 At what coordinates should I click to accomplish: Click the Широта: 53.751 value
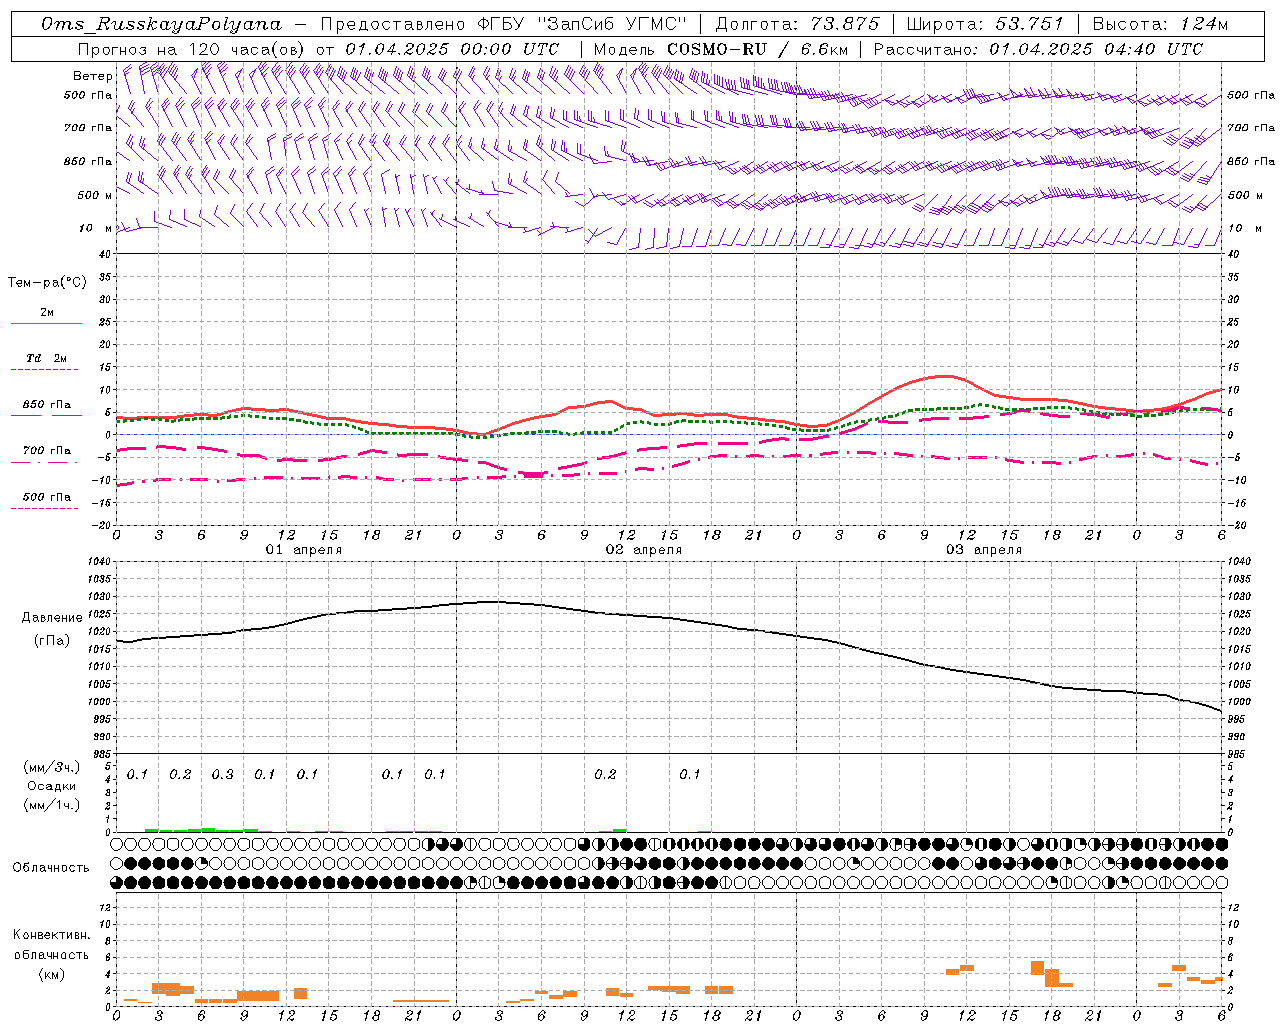(985, 24)
